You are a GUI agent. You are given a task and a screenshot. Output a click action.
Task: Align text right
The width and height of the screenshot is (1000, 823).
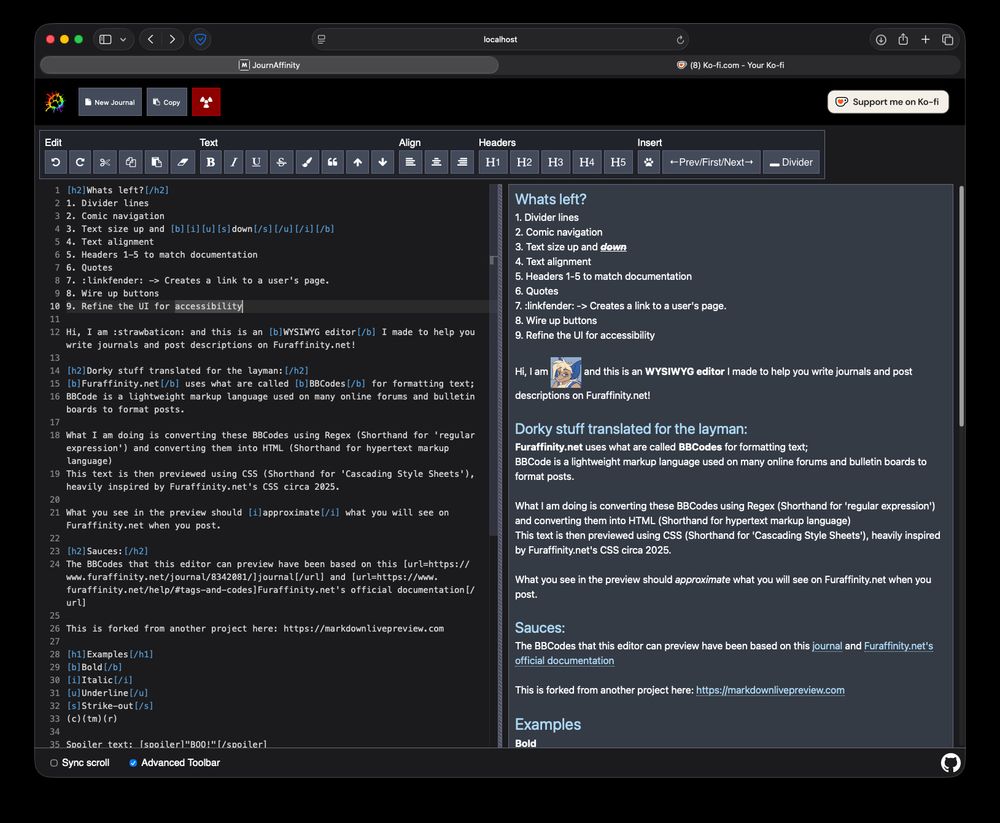[x=462, y=162]
